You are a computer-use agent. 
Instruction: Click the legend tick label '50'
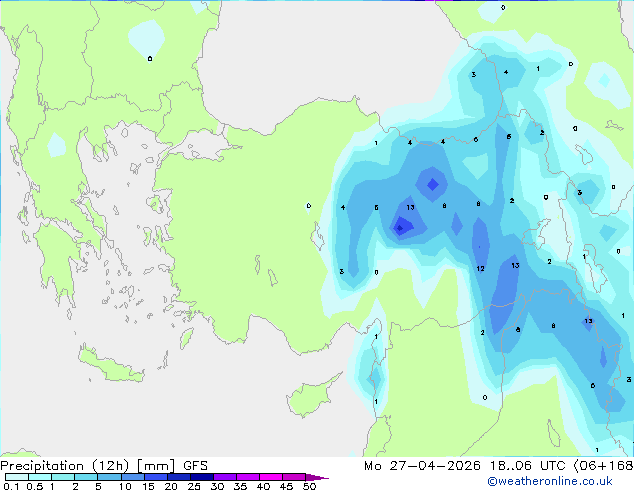tap(309, 486)
